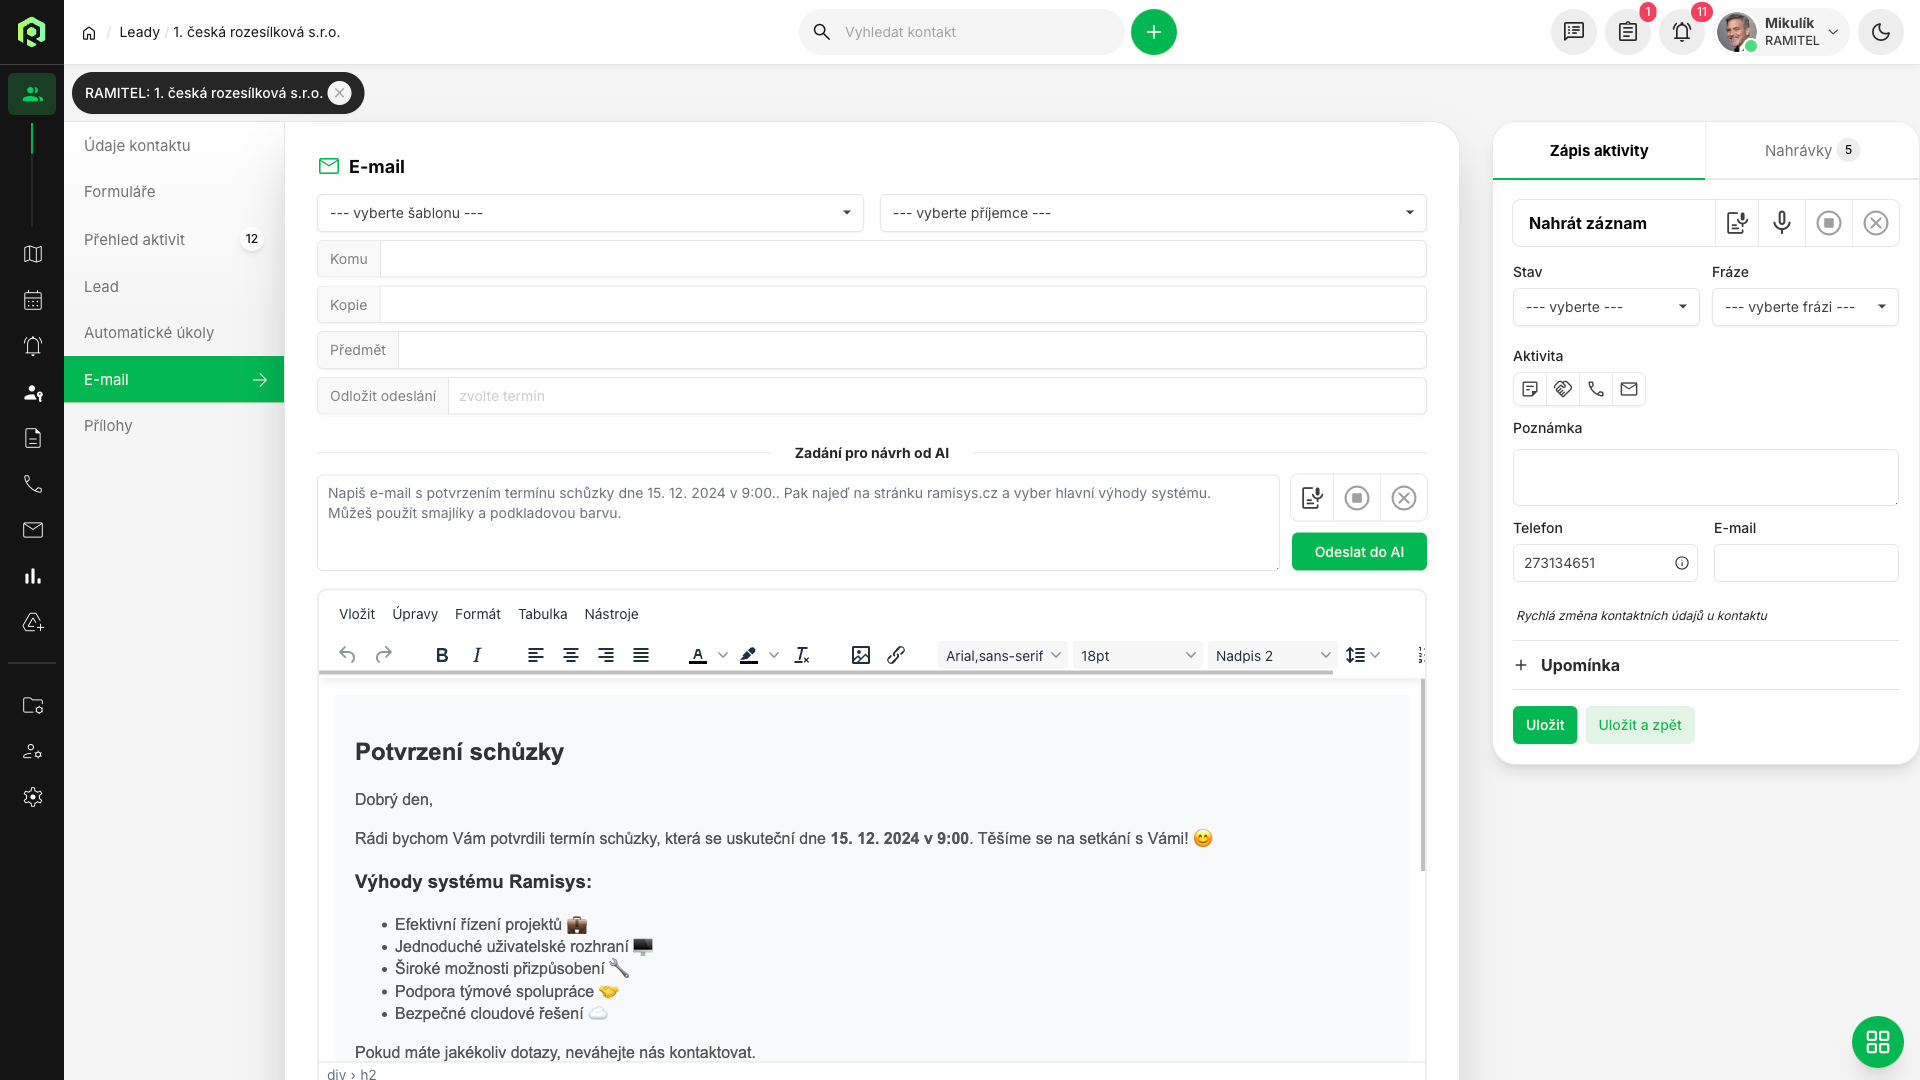This screenshot has width=1920, height=1080.
Task: Expand the Upomínka section
Action: 1567,665
